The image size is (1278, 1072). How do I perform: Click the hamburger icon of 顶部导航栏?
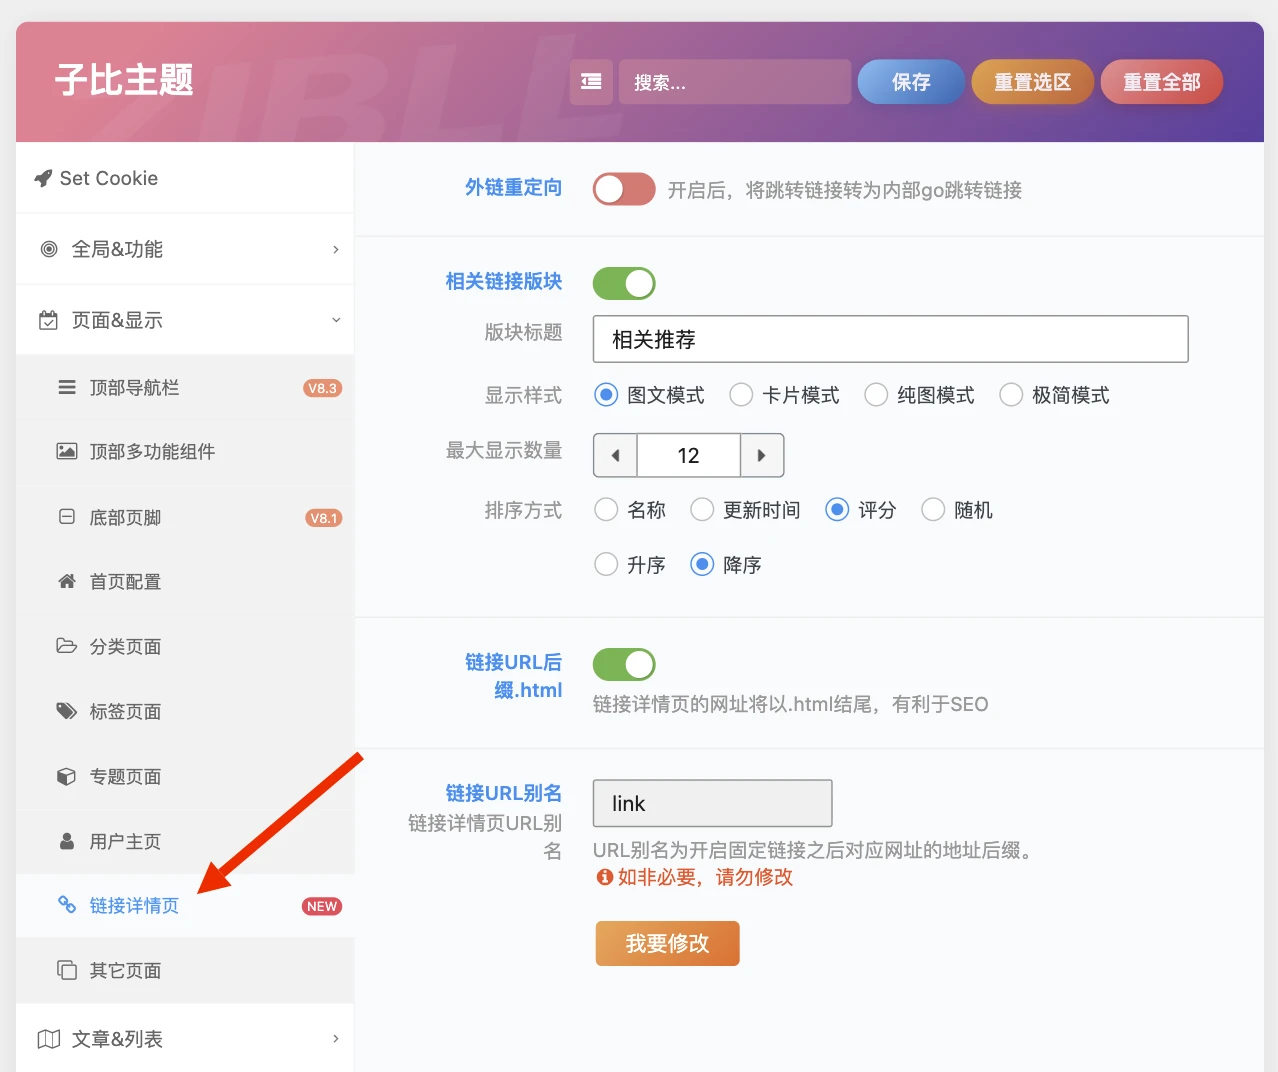point(67,387)
